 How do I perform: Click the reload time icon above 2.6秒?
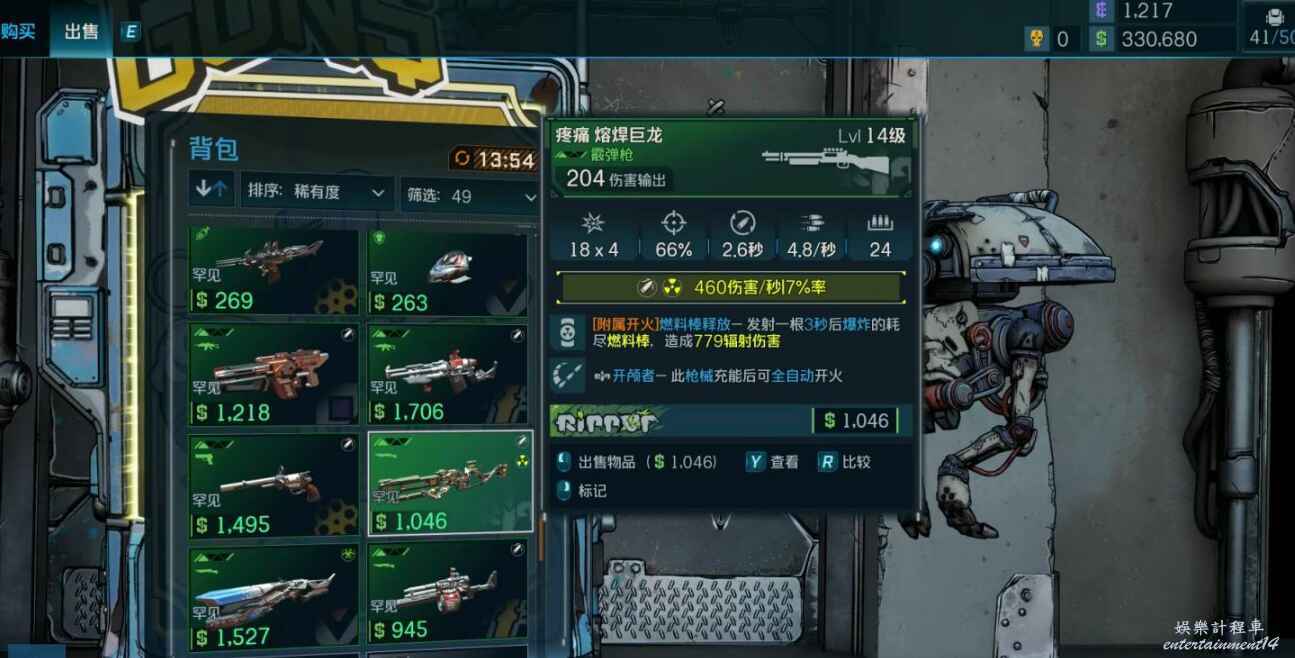point(743,222)
